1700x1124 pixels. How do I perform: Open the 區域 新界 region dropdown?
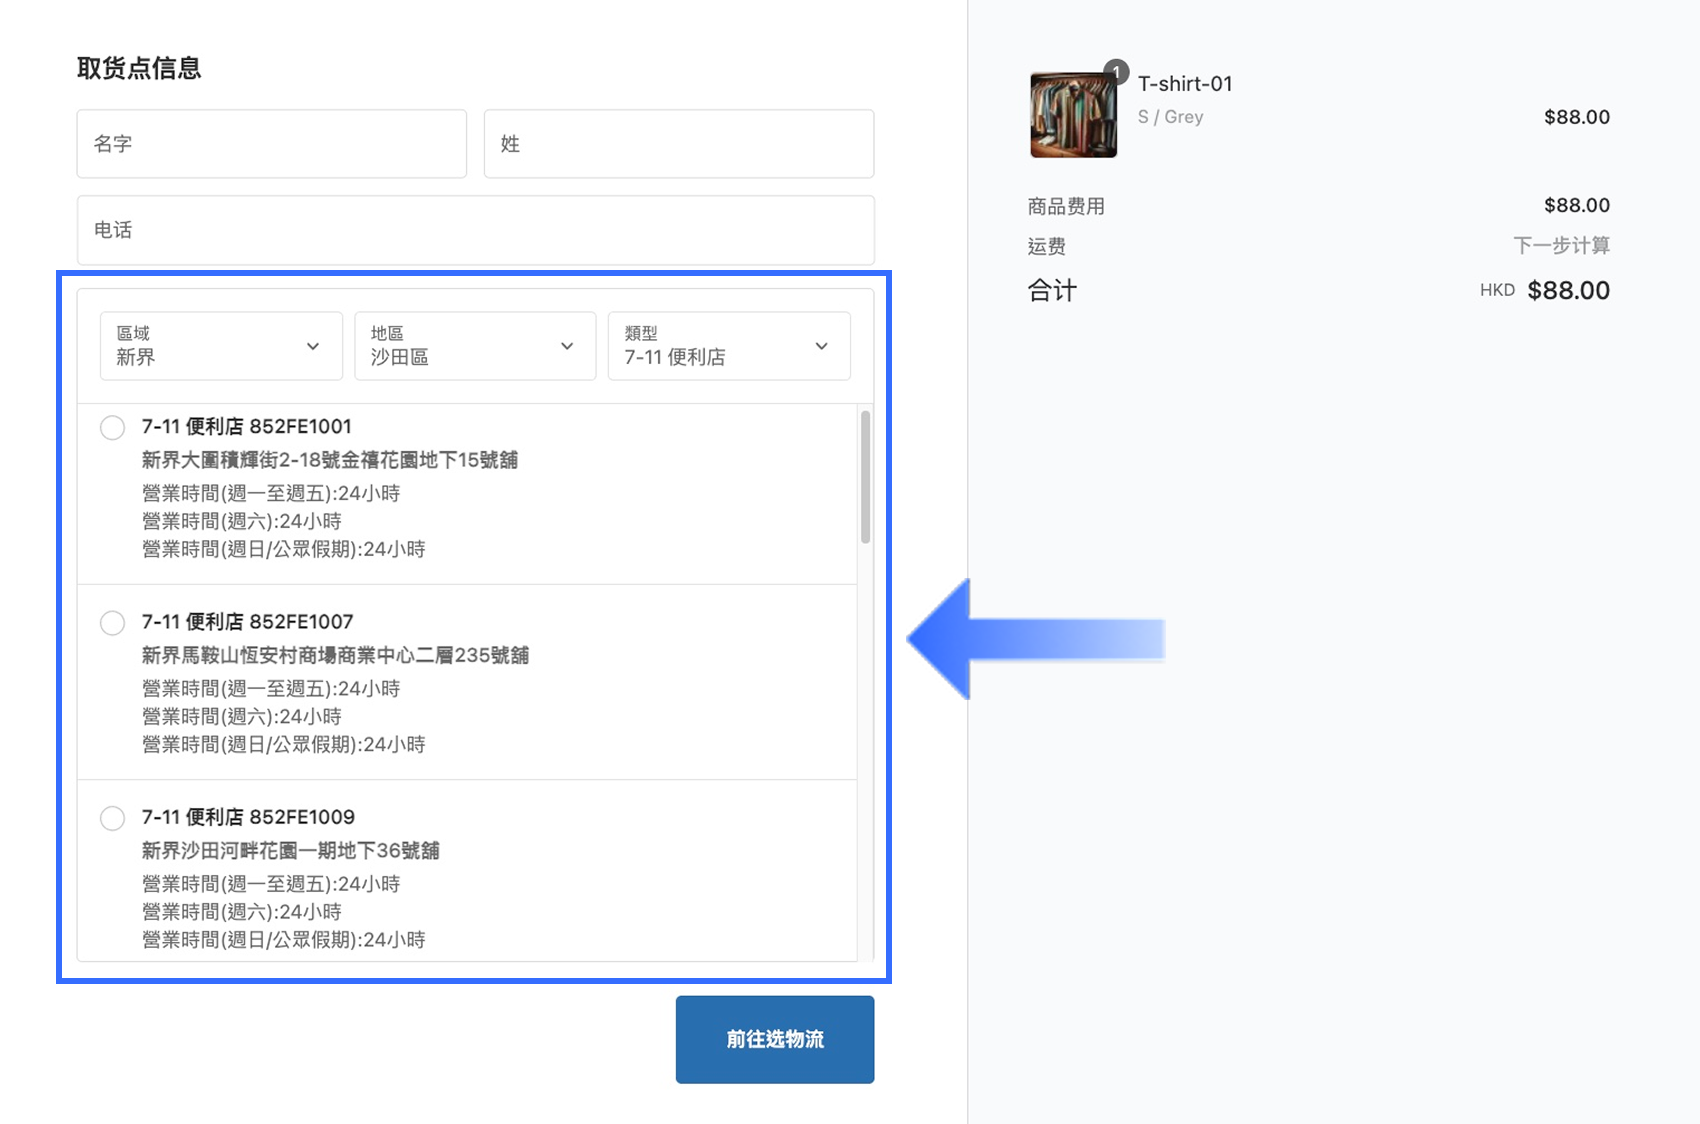pos(221,346)
